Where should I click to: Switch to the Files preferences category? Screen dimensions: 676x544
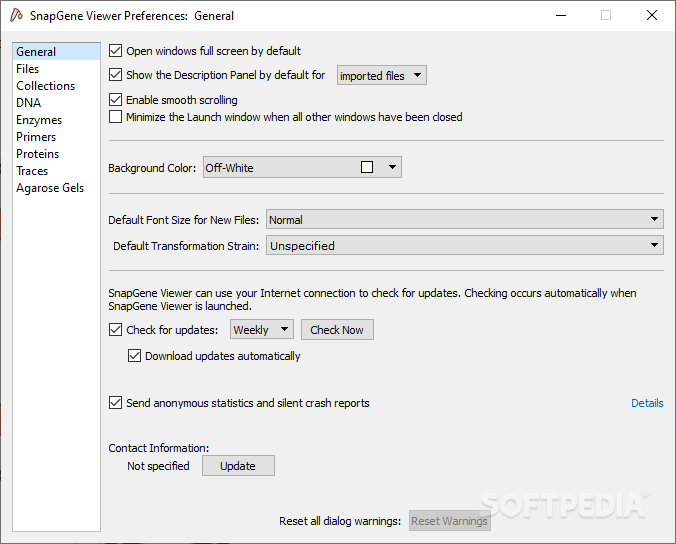(56, 69)
